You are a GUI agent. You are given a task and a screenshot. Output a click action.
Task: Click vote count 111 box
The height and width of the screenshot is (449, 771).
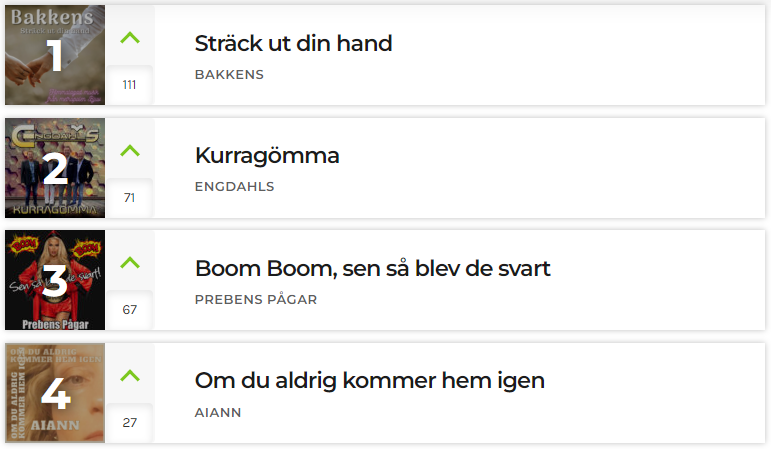130,85
